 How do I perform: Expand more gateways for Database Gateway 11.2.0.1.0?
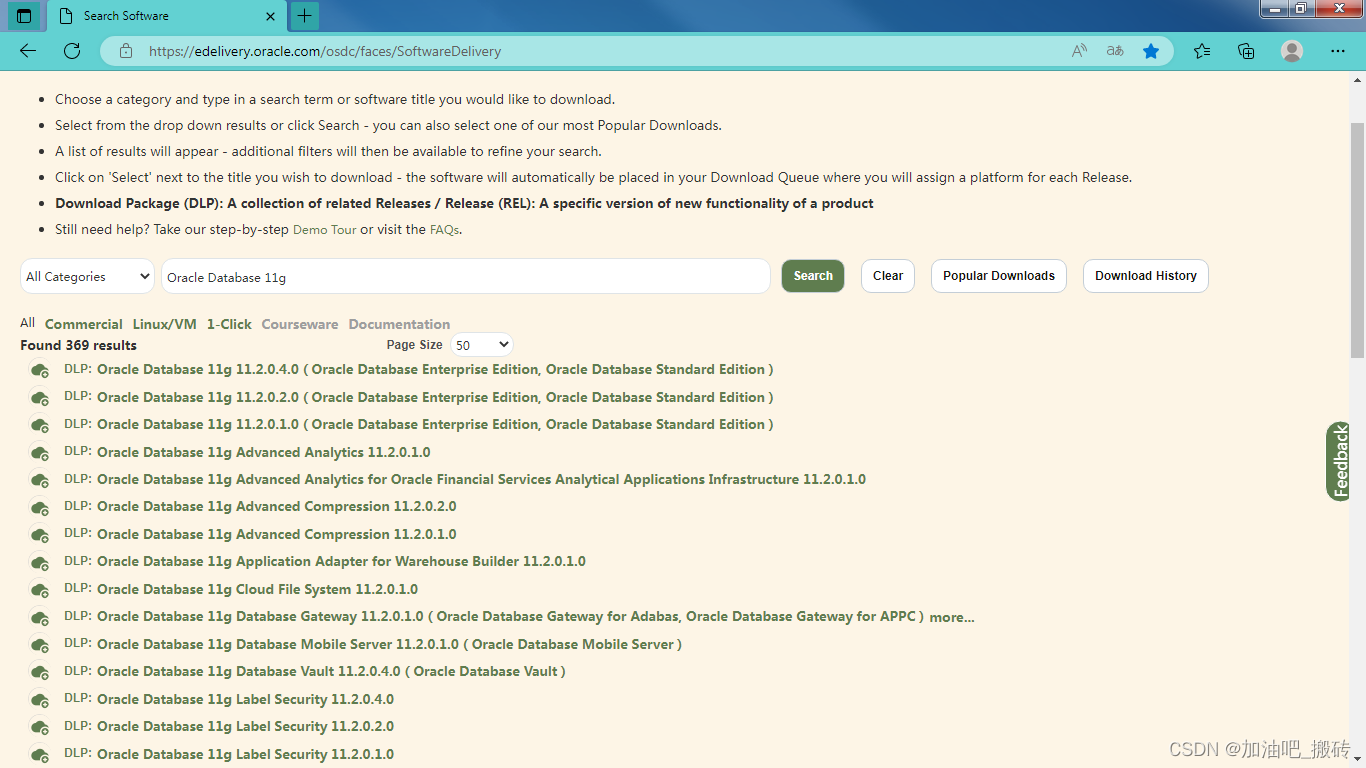pyautogui.click(x=951, y=617)
